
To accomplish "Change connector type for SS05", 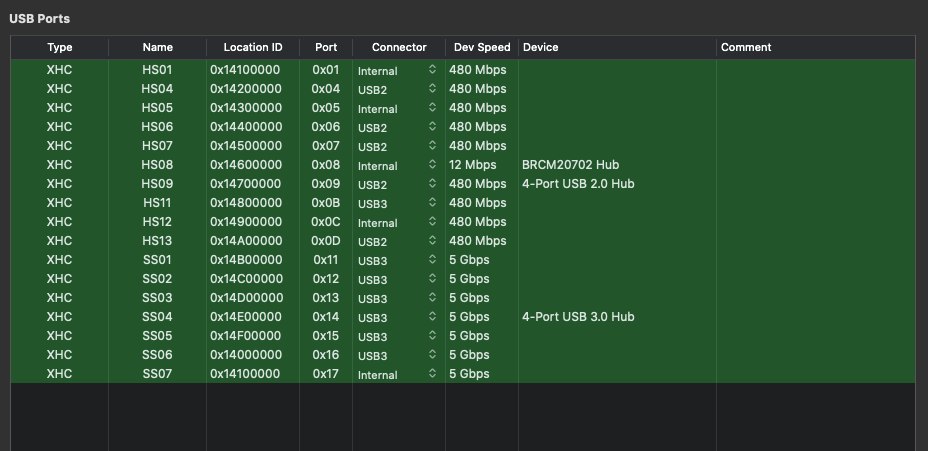I will 397,336.
